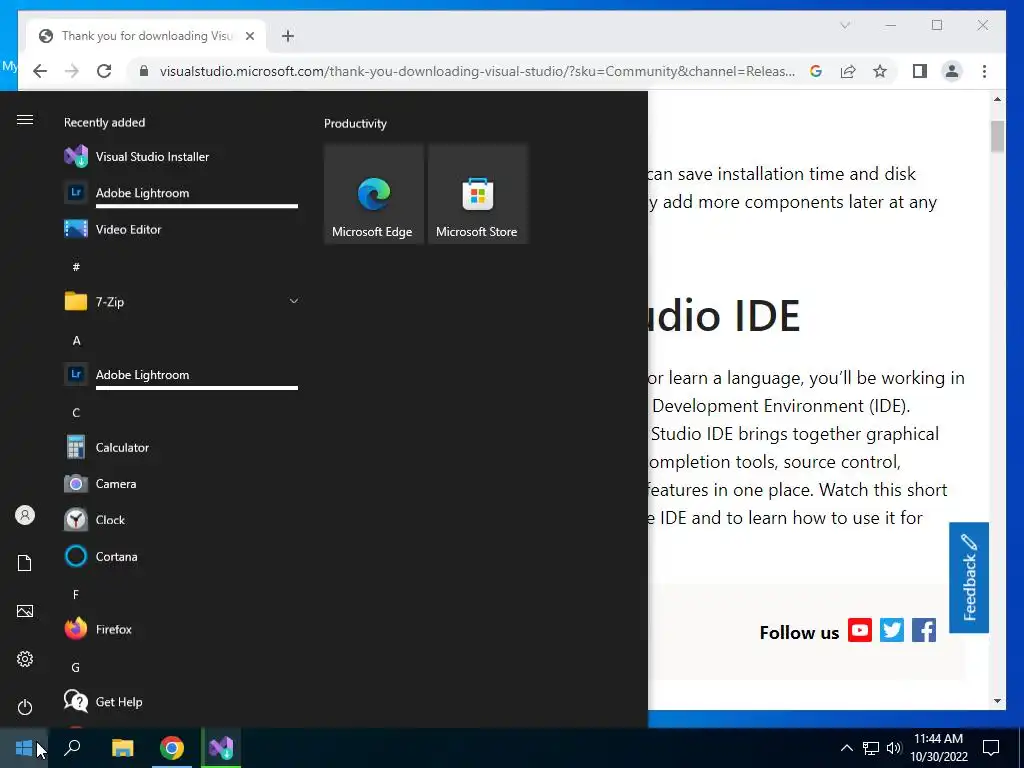
Task: Open Google icon in address bar
Action: 816,71
